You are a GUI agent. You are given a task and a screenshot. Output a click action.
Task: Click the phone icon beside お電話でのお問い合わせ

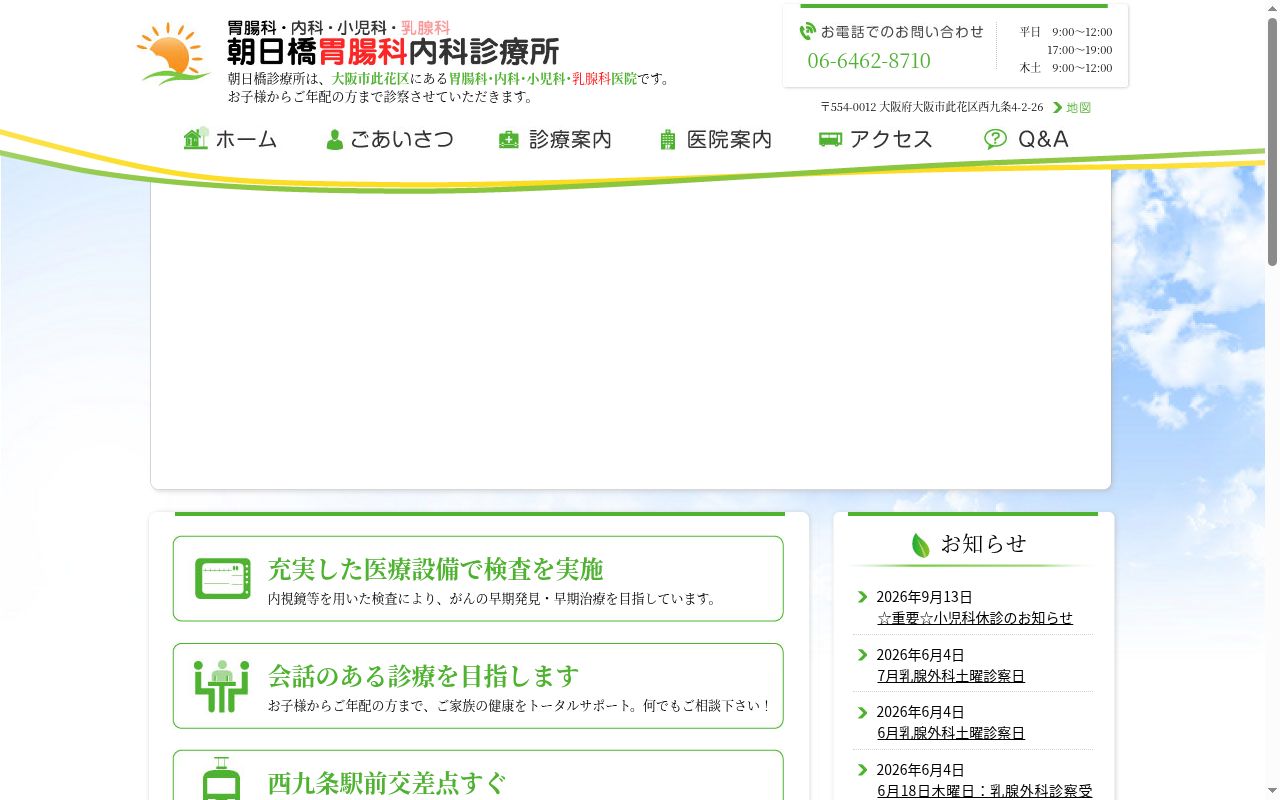(808, 31)
